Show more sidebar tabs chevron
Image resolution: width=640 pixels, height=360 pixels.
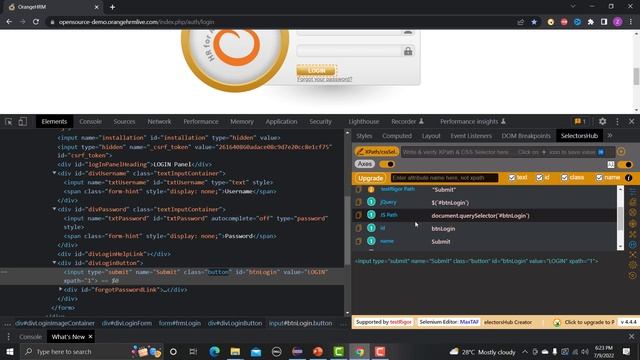pos(610,136)
